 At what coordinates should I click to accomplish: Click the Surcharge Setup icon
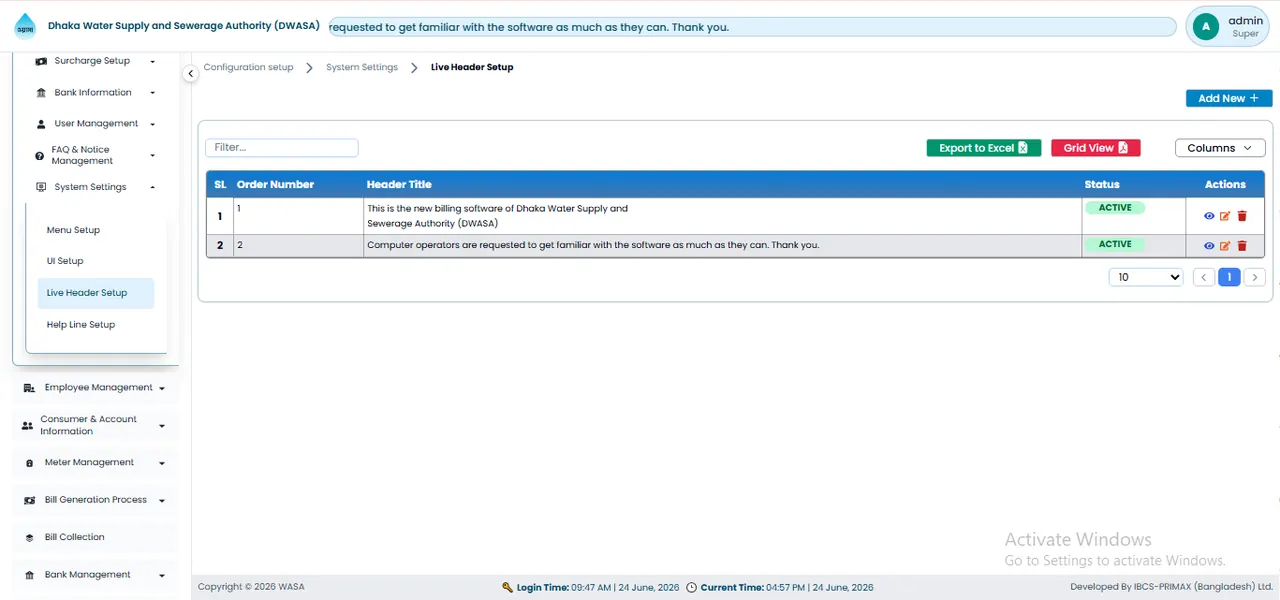click(41, 61)
